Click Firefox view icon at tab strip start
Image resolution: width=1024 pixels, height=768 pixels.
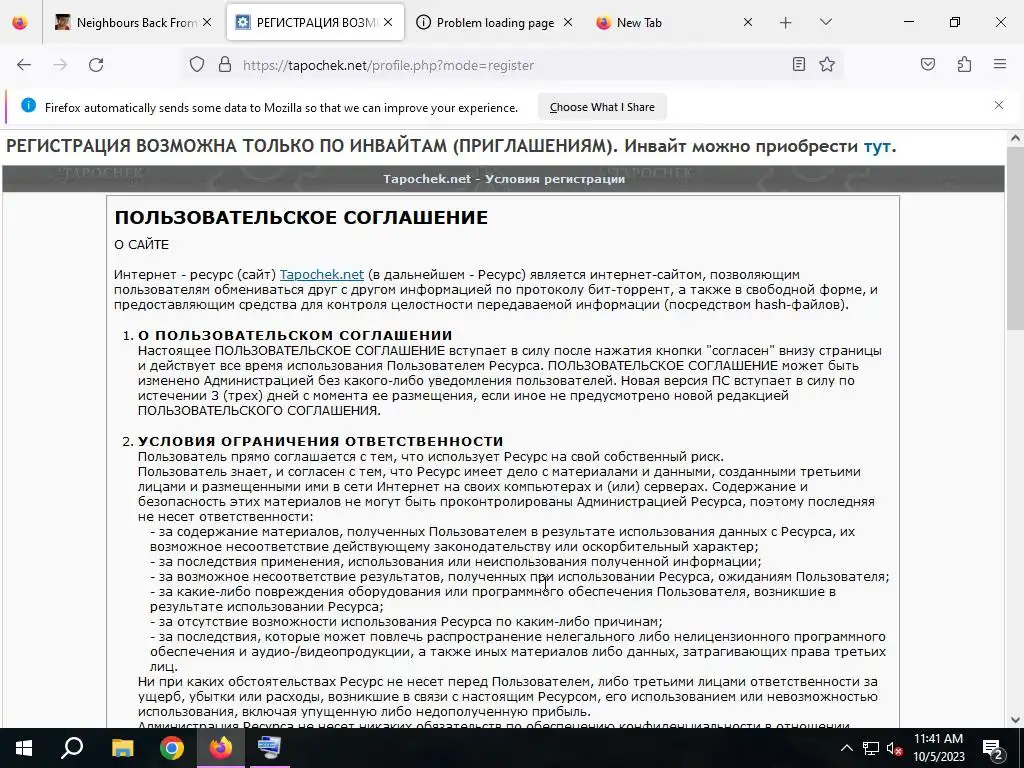[20, 23]
